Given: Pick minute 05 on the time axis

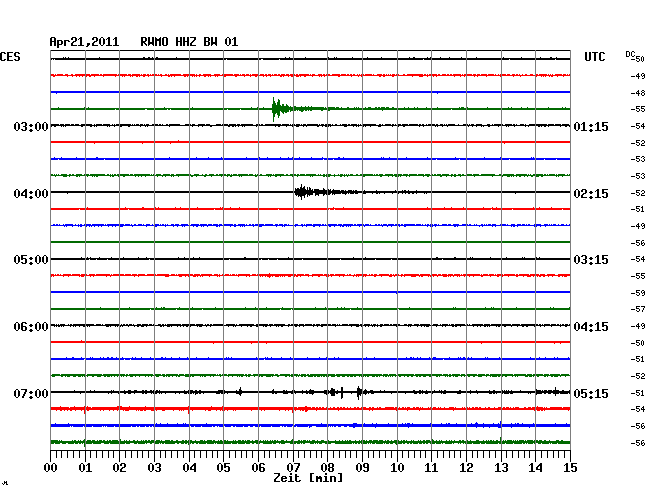Looking at the screenshot, I should tap(223, 468).
